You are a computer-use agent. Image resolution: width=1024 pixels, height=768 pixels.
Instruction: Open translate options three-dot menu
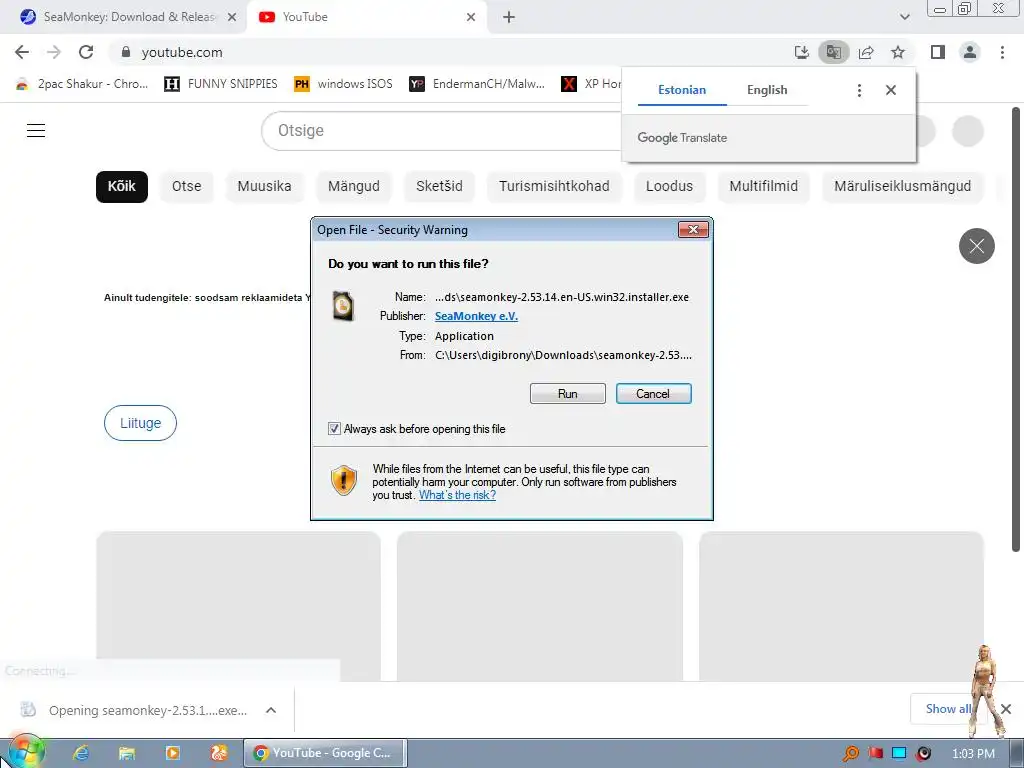coord(859,90)
